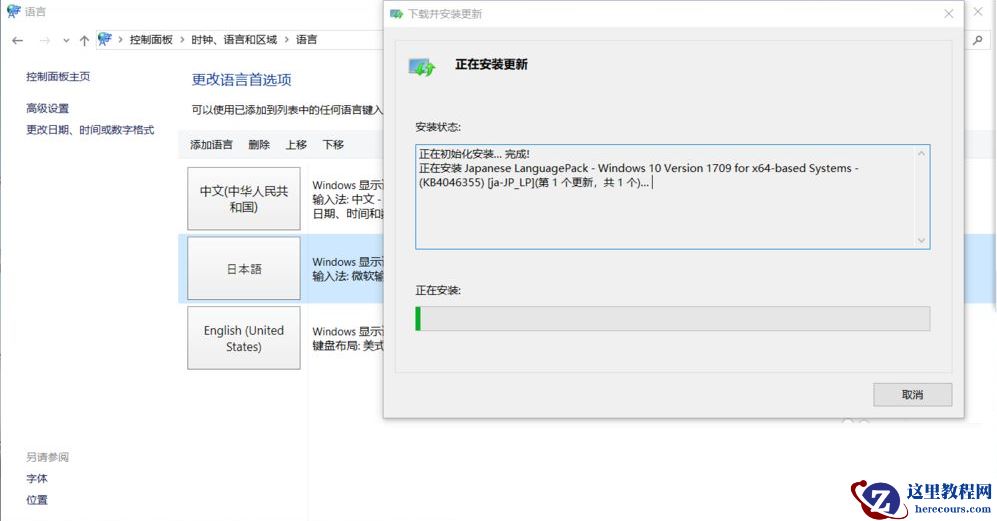Open 字体 link under 另请参阅

click(x=37, y=478)
